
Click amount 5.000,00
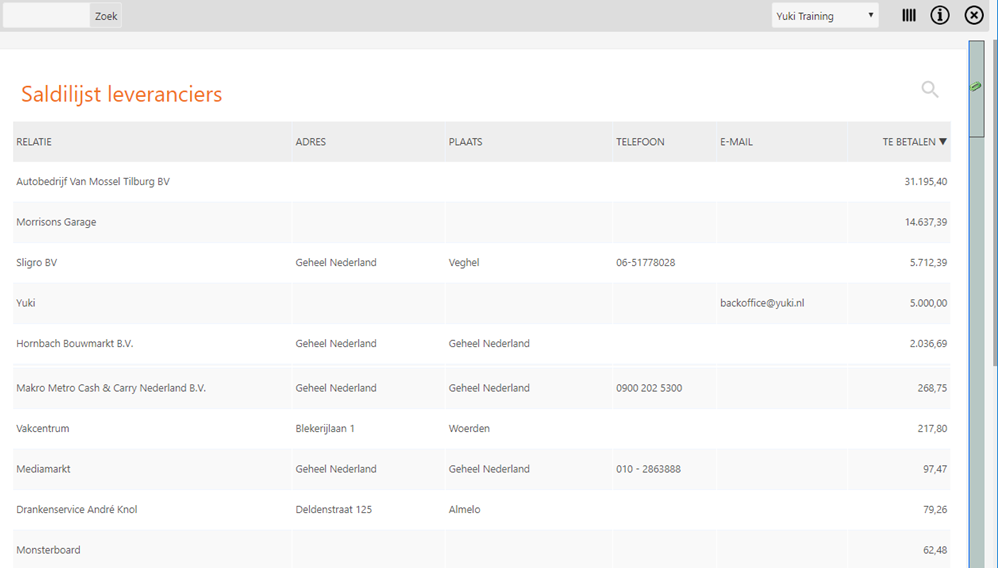(x=928, y=303)
